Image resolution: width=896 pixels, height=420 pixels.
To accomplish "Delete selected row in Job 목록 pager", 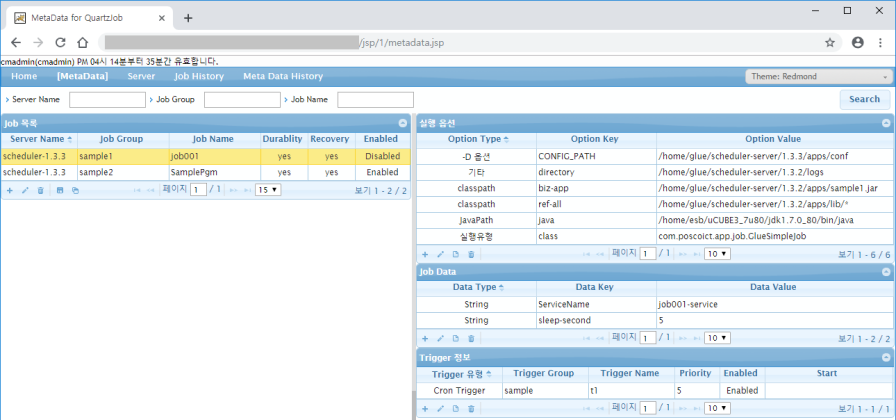I will point(41,190).
